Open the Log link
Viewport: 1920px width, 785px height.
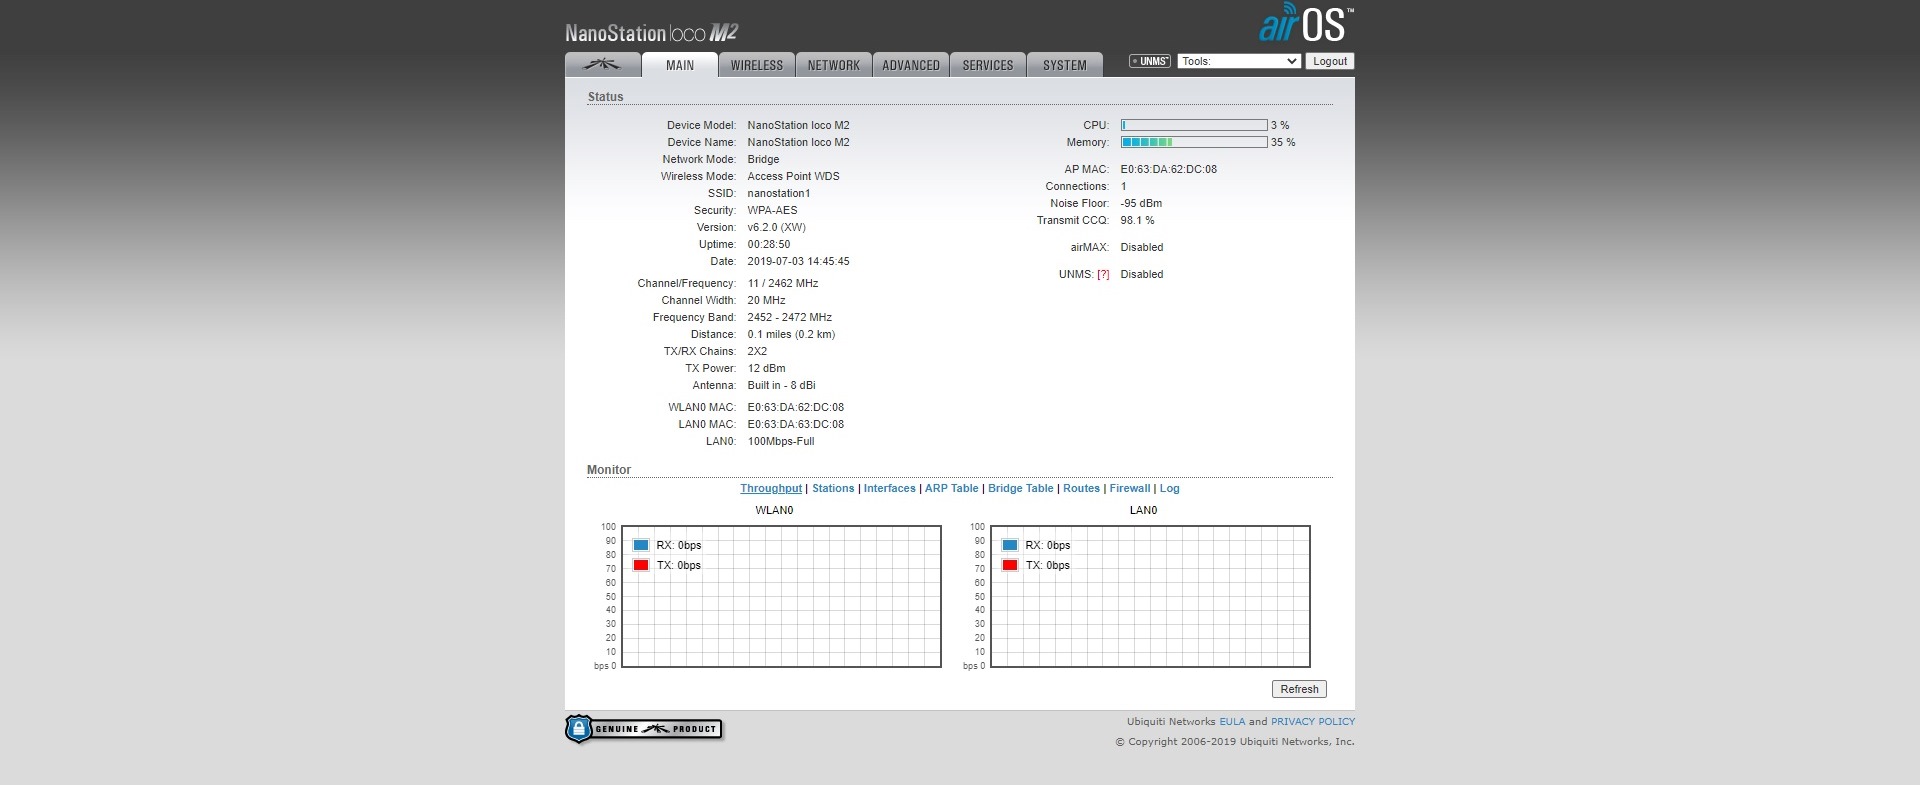[x=1170, y=488]
